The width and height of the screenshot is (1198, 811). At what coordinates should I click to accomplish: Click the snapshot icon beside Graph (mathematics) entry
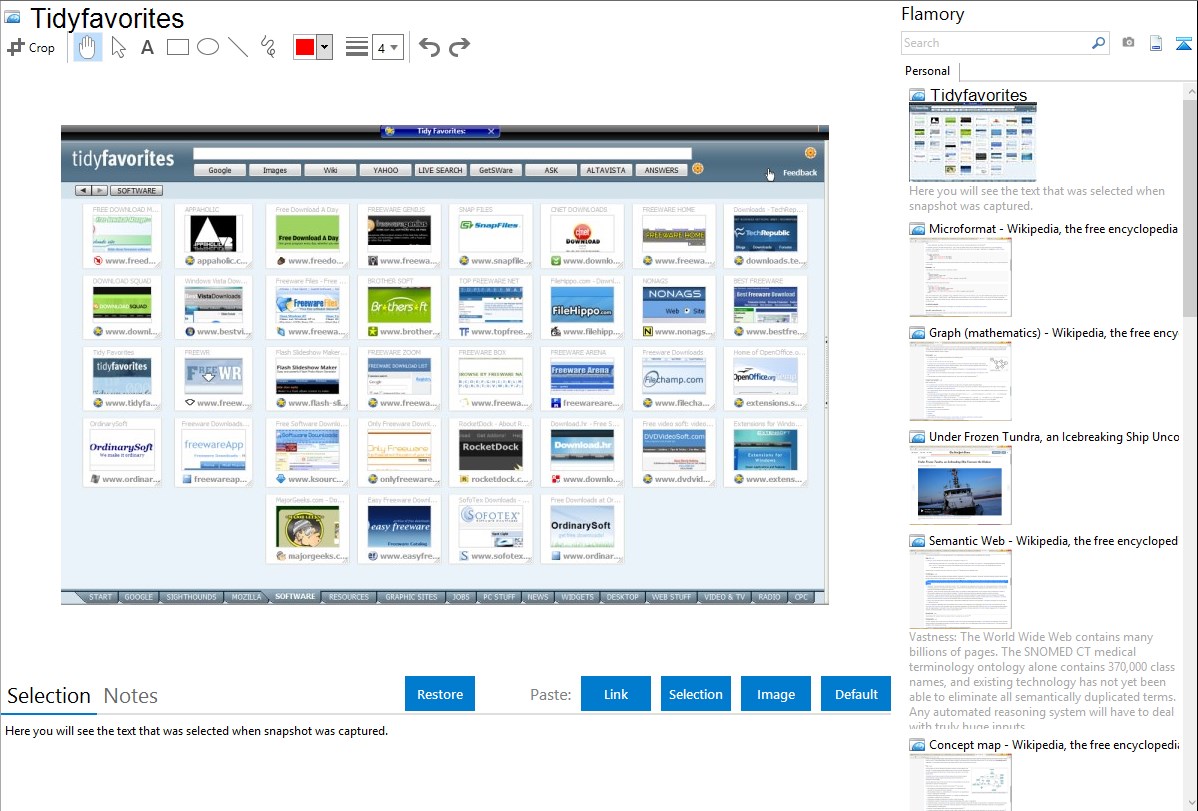(x=917, y=333)
